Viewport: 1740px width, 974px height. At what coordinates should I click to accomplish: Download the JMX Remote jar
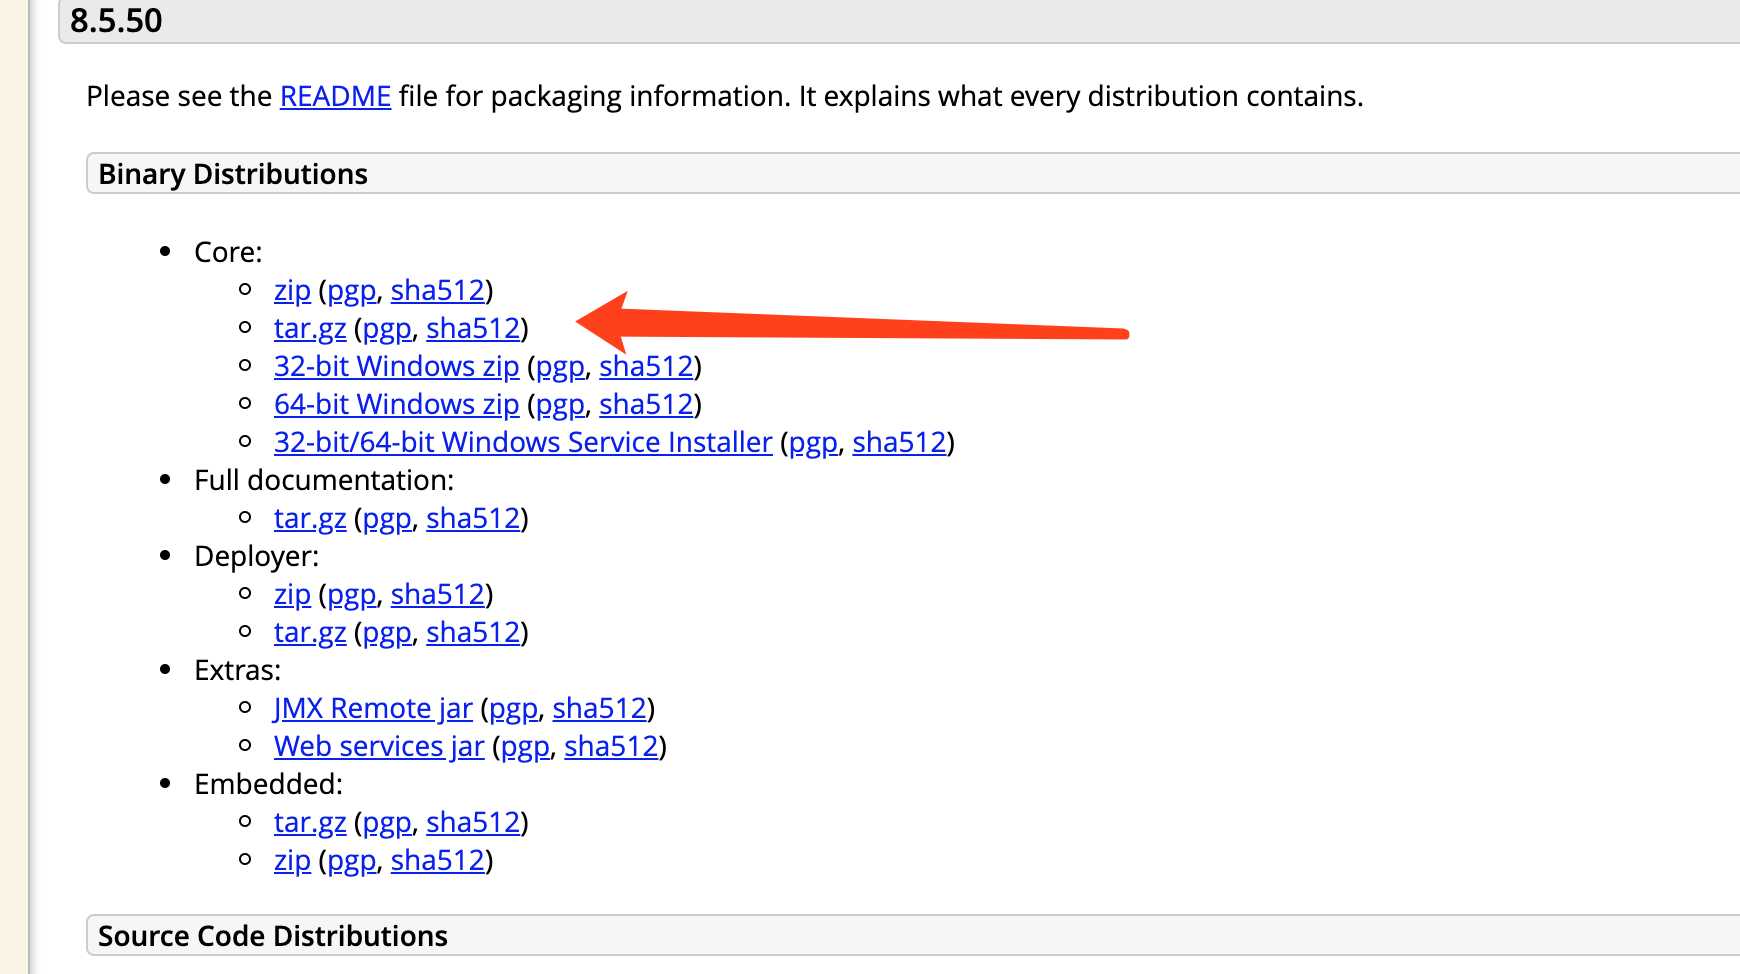[373, 709]
